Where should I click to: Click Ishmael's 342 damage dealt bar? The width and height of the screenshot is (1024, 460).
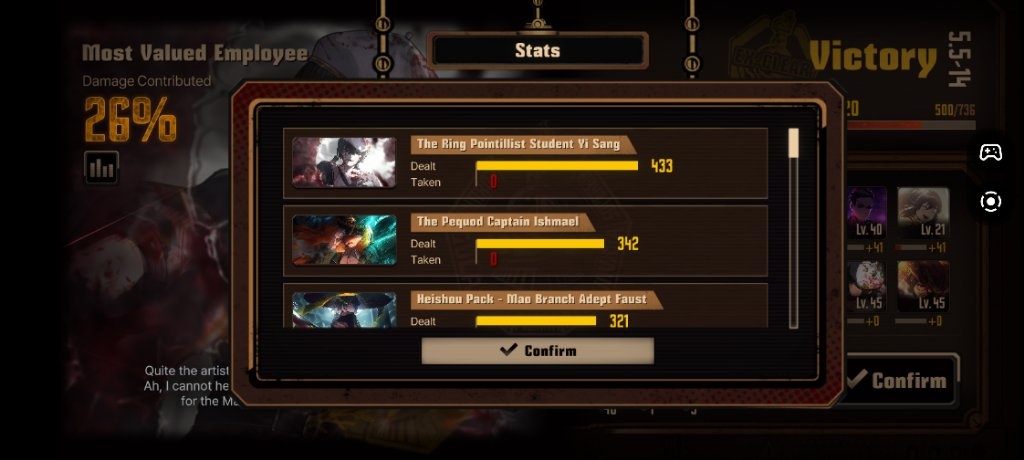540,244
